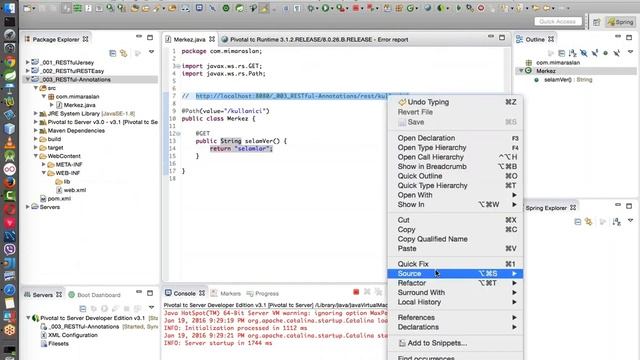Click the gear Debug toolbar icon
640x360 pixels.
click(x=311, y=8)
